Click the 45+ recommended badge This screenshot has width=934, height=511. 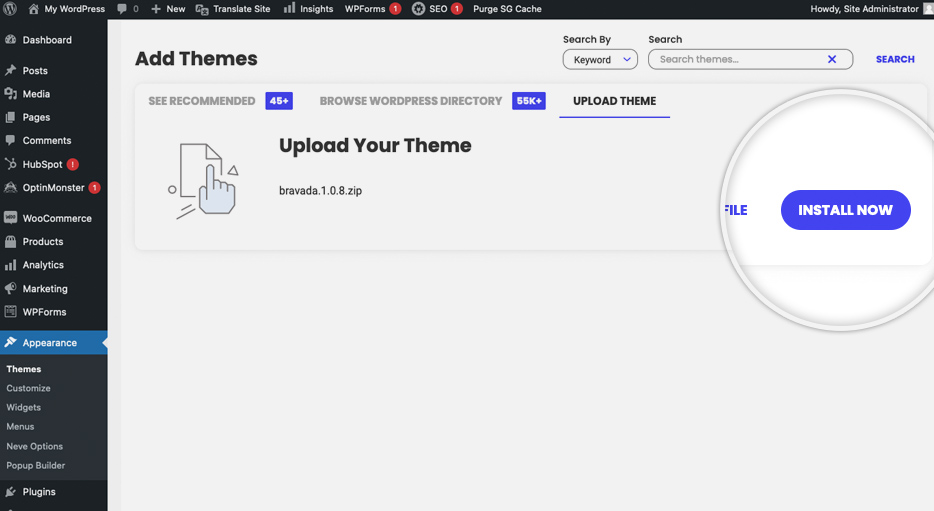[x=279, y=101]
